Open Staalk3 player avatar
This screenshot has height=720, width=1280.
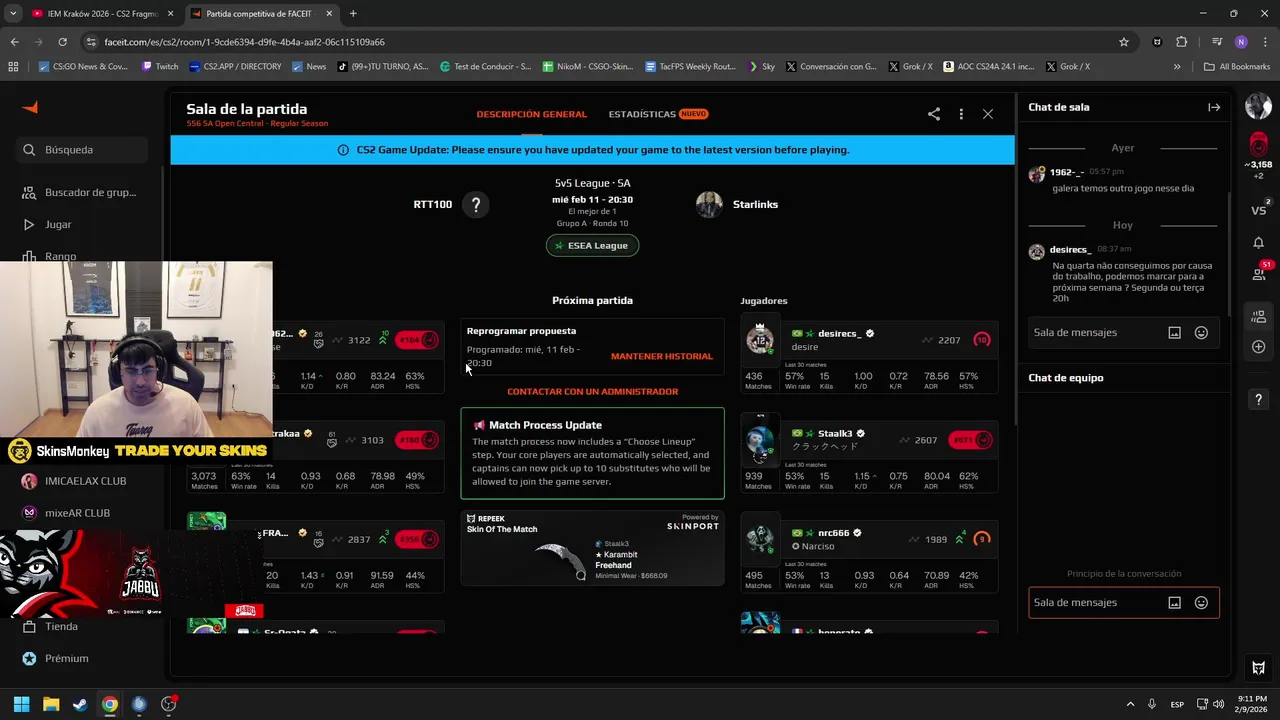(x=760, y=441)
